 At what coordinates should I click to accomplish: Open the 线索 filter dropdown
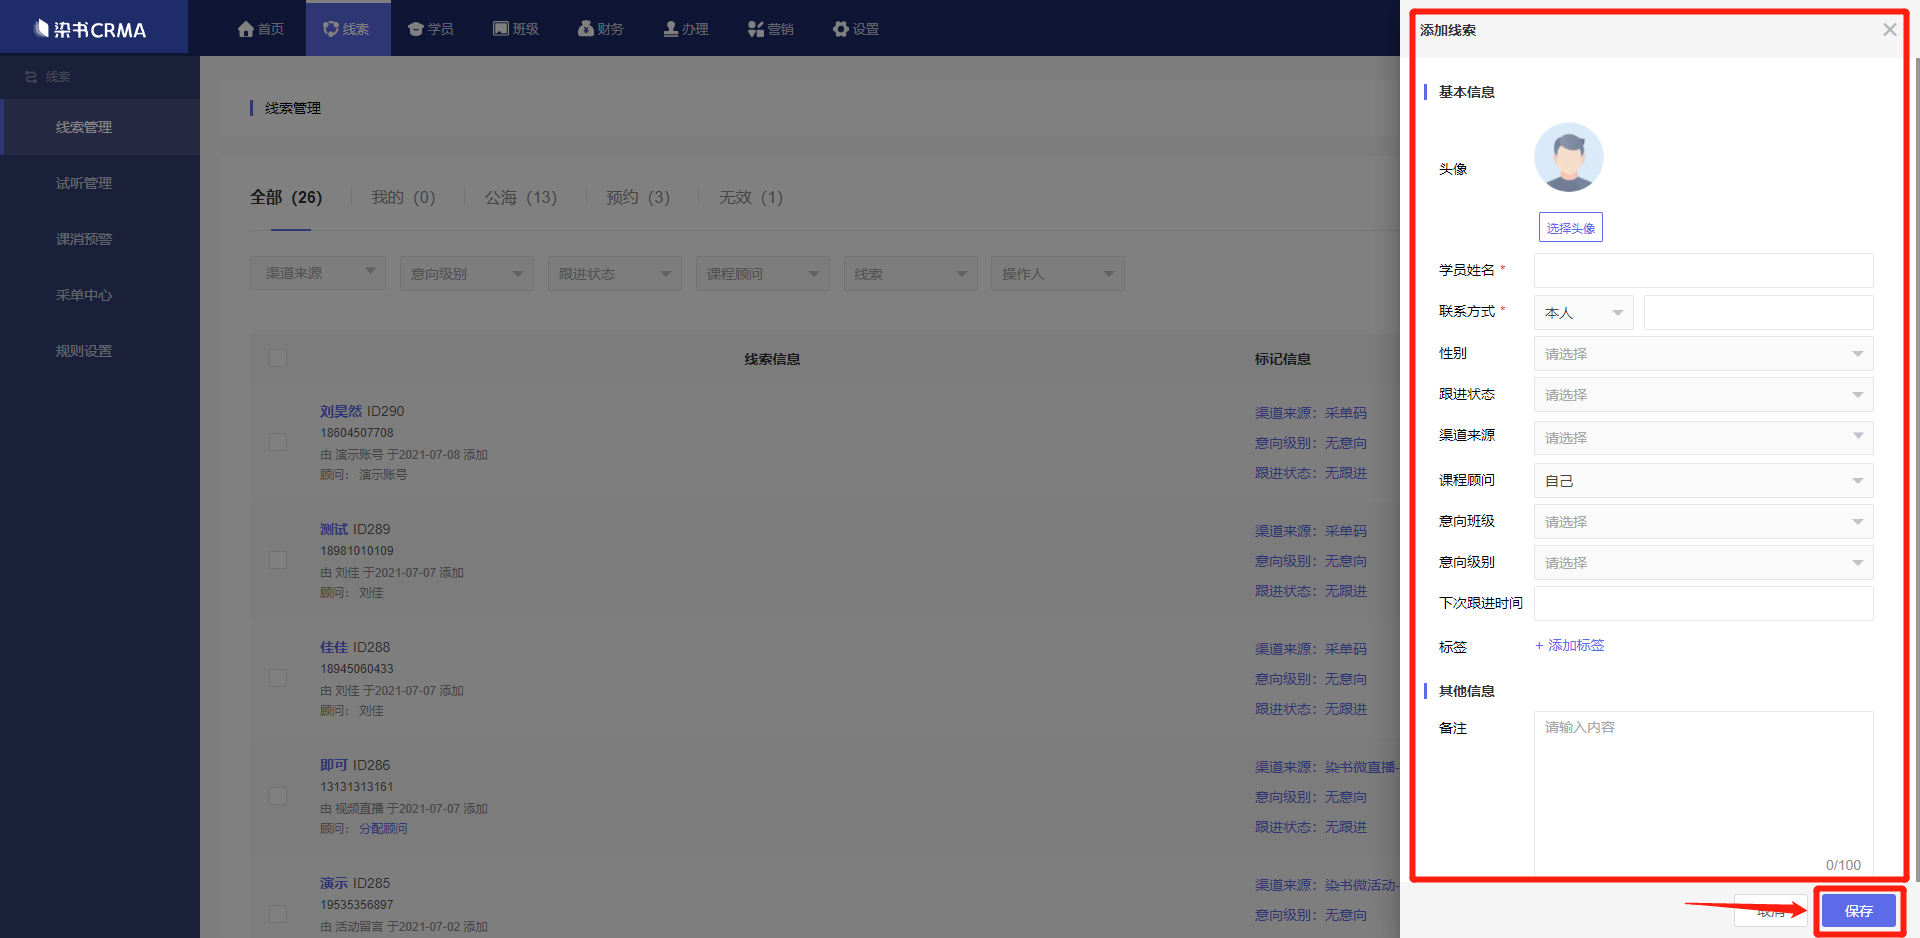tap(910, 273)
